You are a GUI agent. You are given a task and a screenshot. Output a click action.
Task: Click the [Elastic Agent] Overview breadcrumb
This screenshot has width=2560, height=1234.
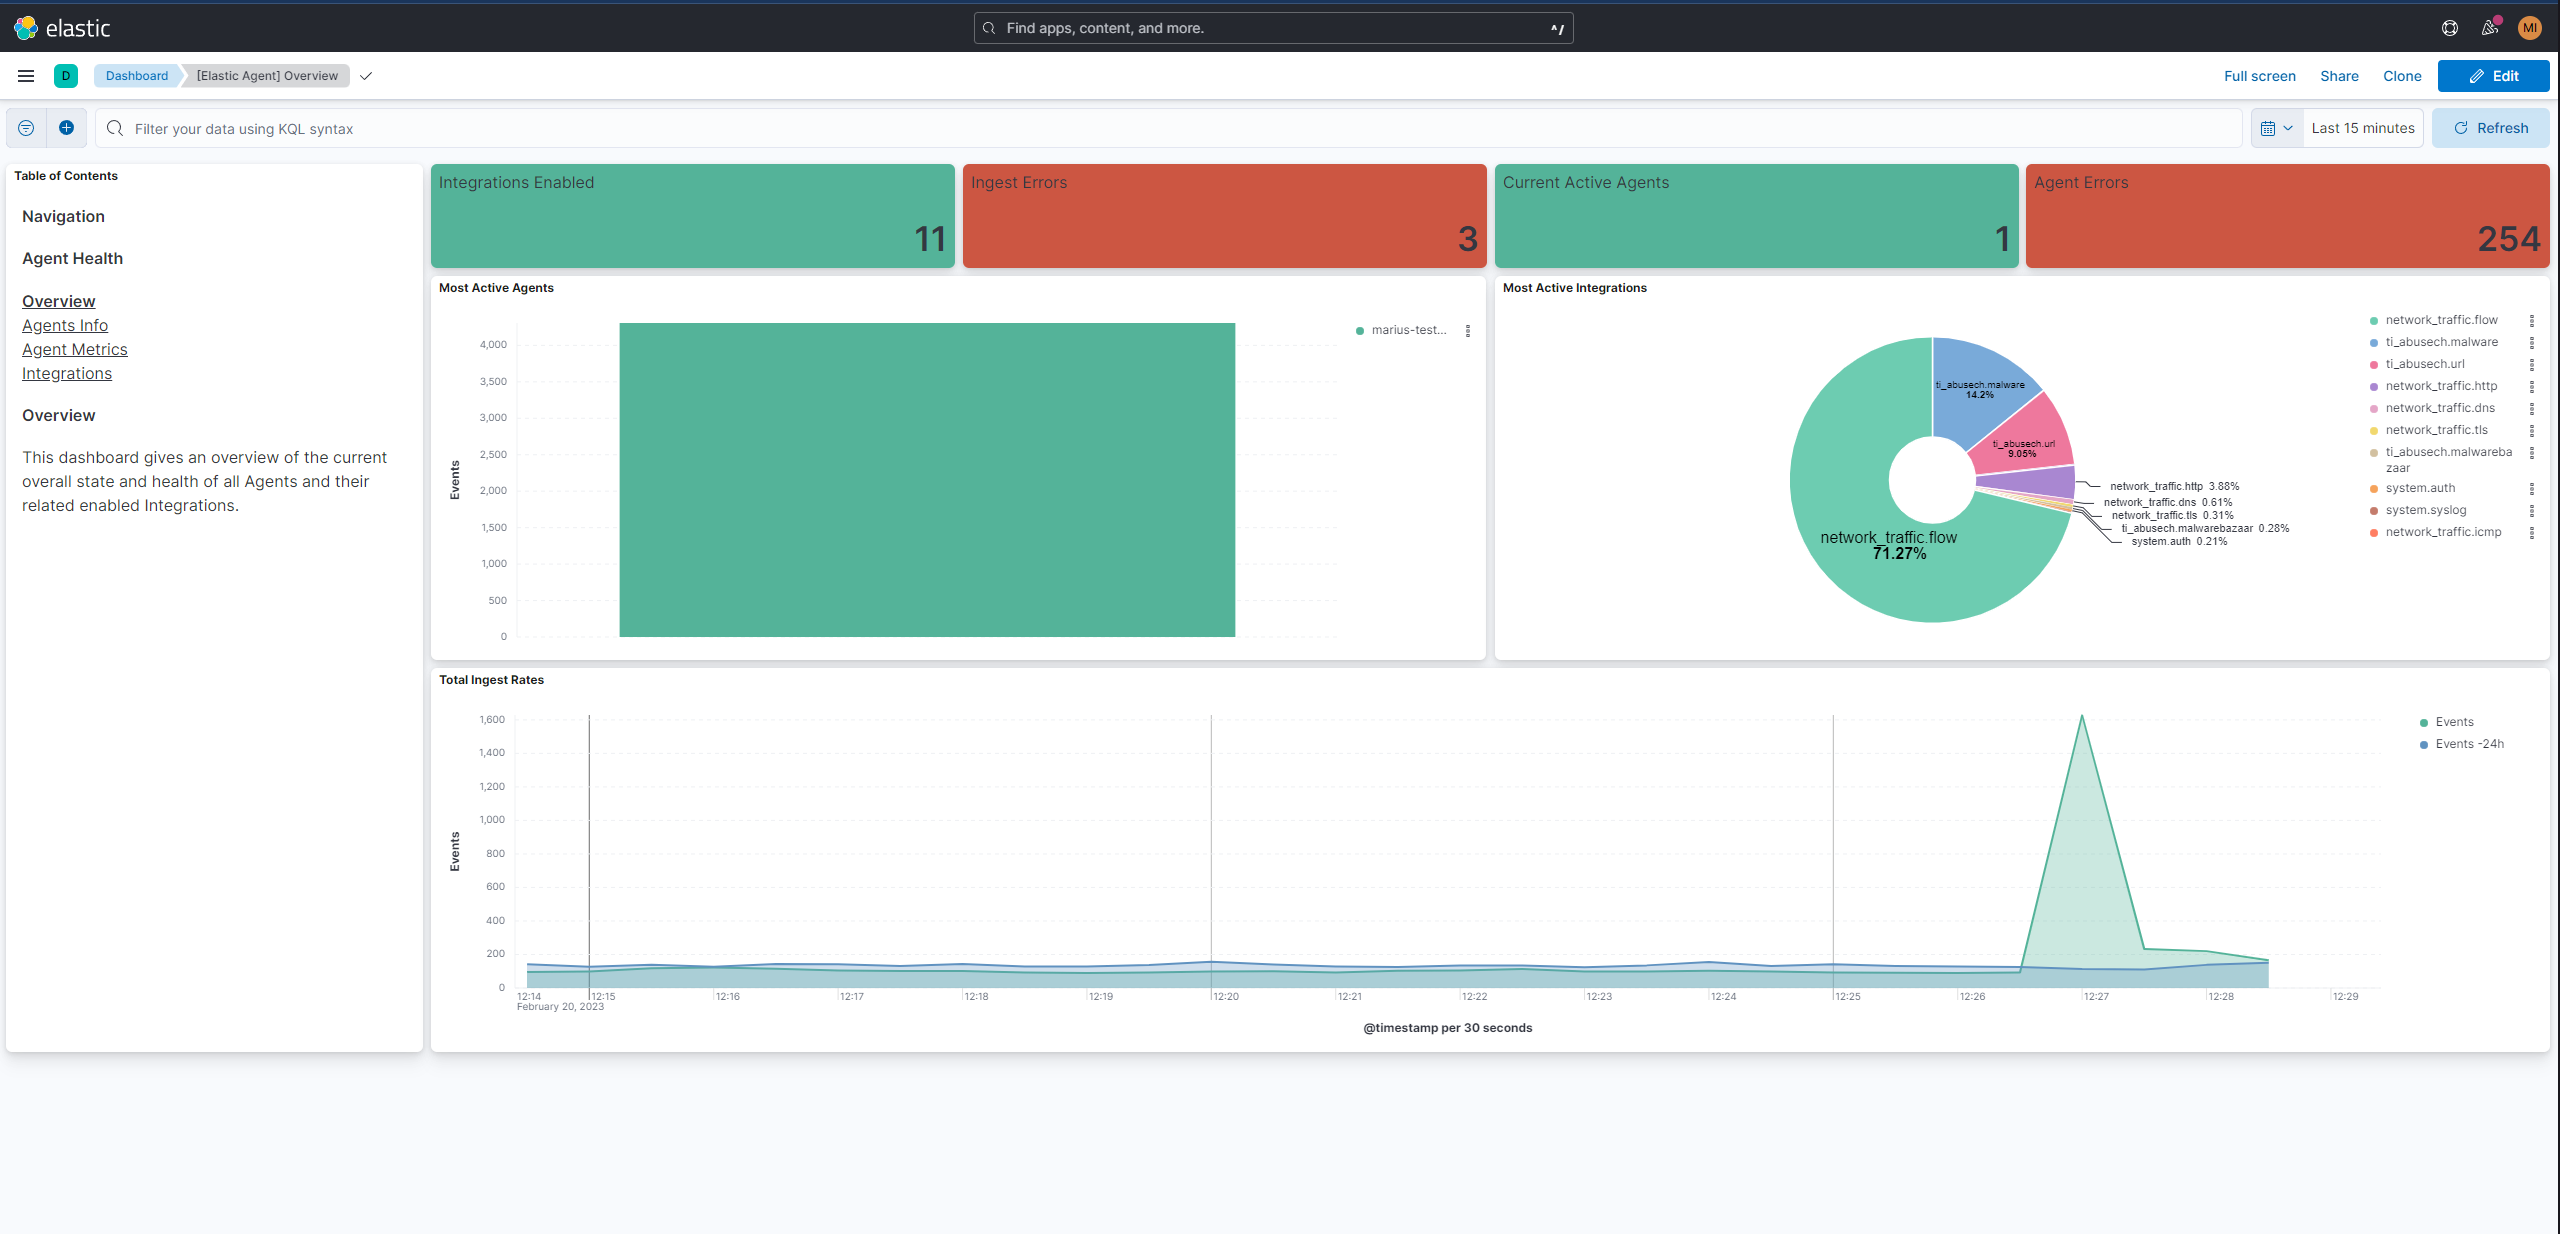coord(265,75)
